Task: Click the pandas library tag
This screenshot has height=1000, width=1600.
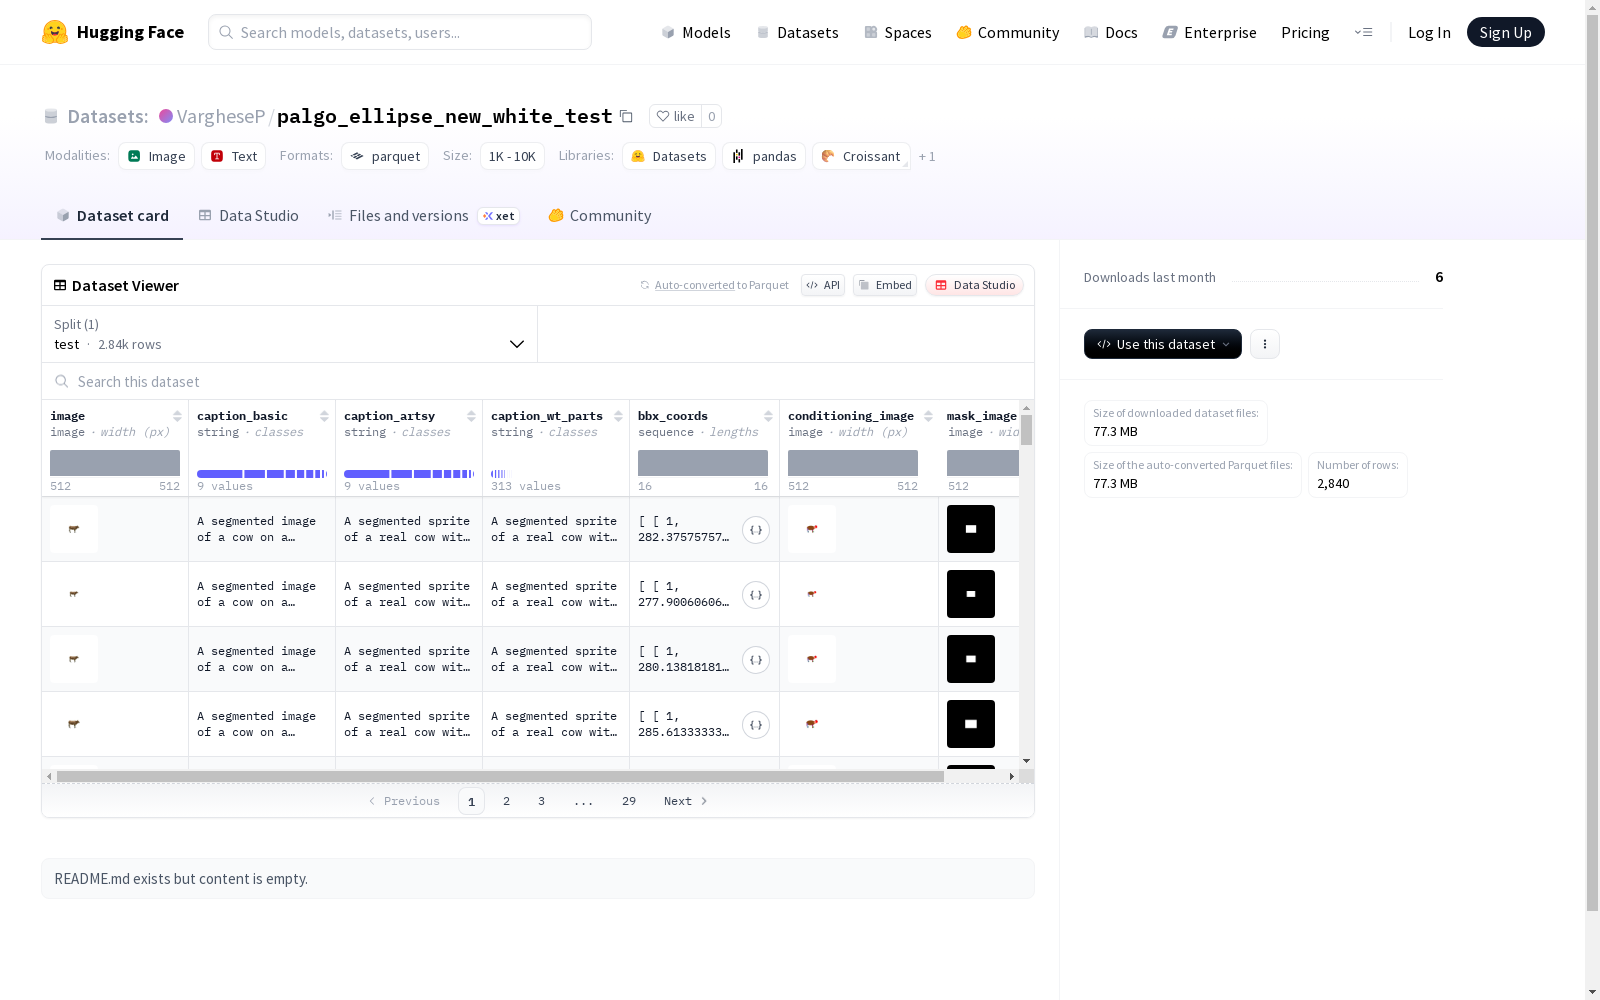Action: [764, 156]
